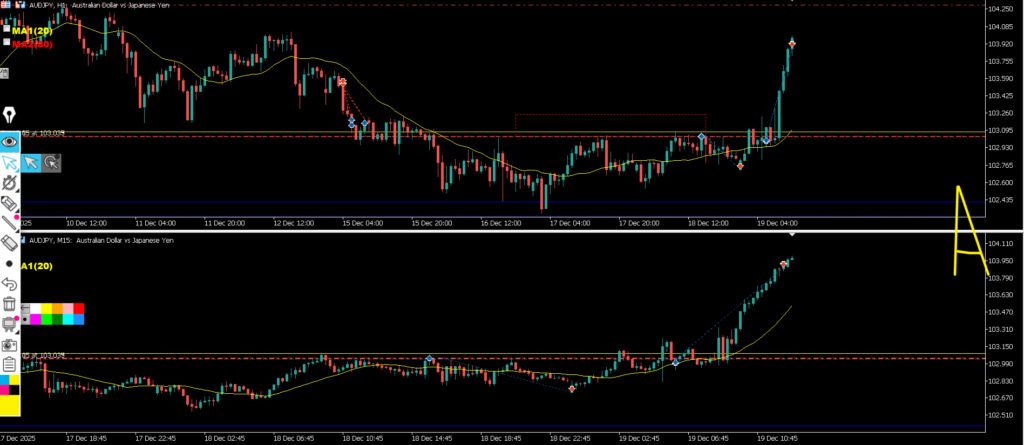This screenshot has height=445, width=1024.
Task: Select the arrow cursor tool in sidebar
Action: pyautogui.click(x=10, y=162)
